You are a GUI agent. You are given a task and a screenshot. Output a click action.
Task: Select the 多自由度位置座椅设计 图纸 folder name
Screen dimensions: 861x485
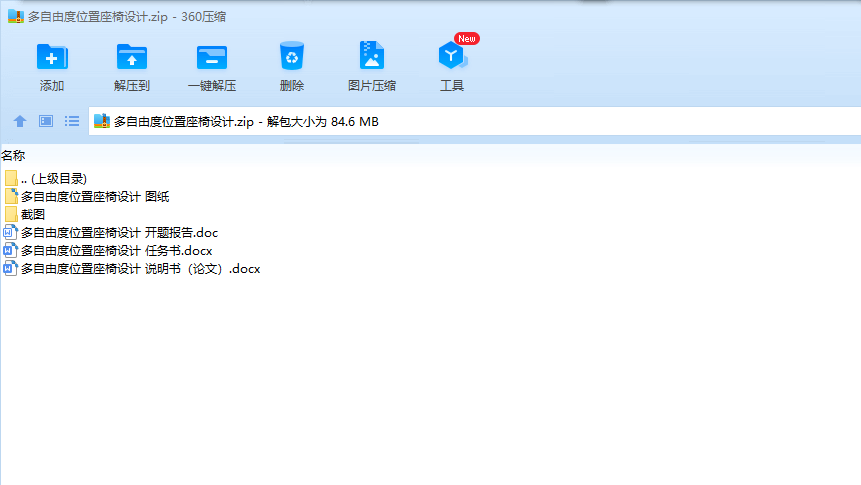tap(95, 197)
